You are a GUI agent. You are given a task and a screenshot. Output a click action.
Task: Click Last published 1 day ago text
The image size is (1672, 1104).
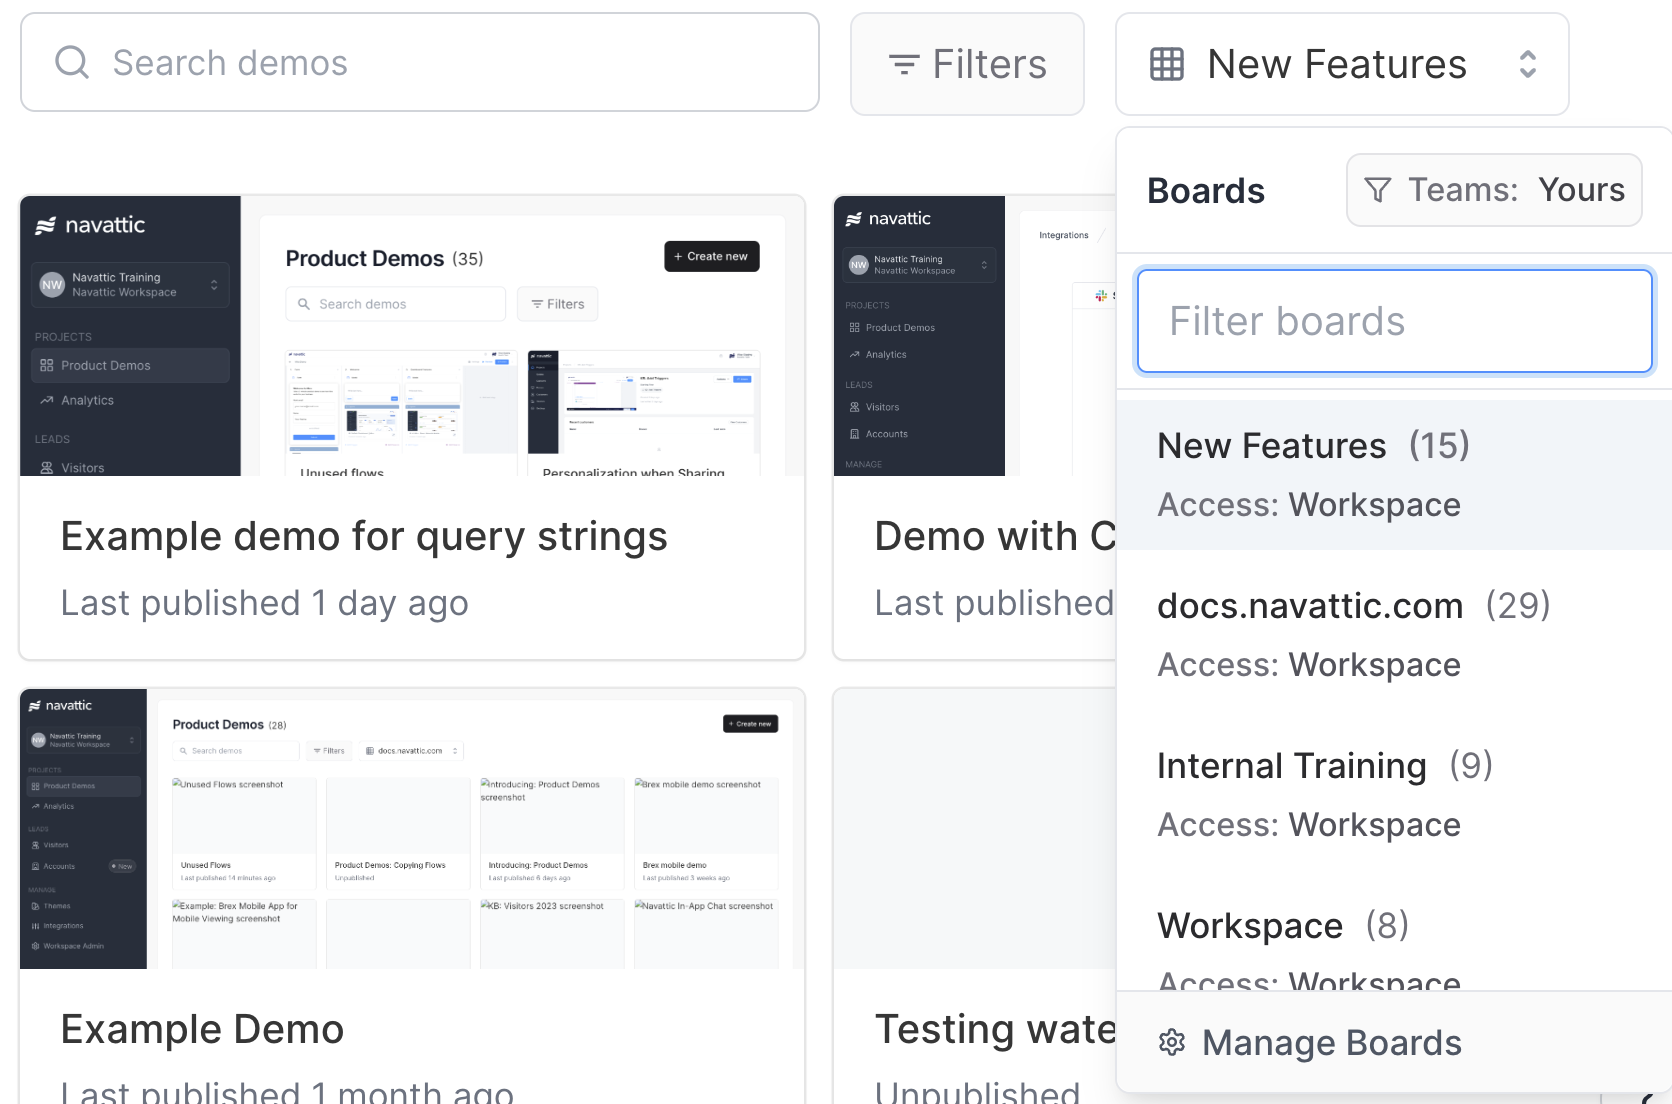[264, 603]
